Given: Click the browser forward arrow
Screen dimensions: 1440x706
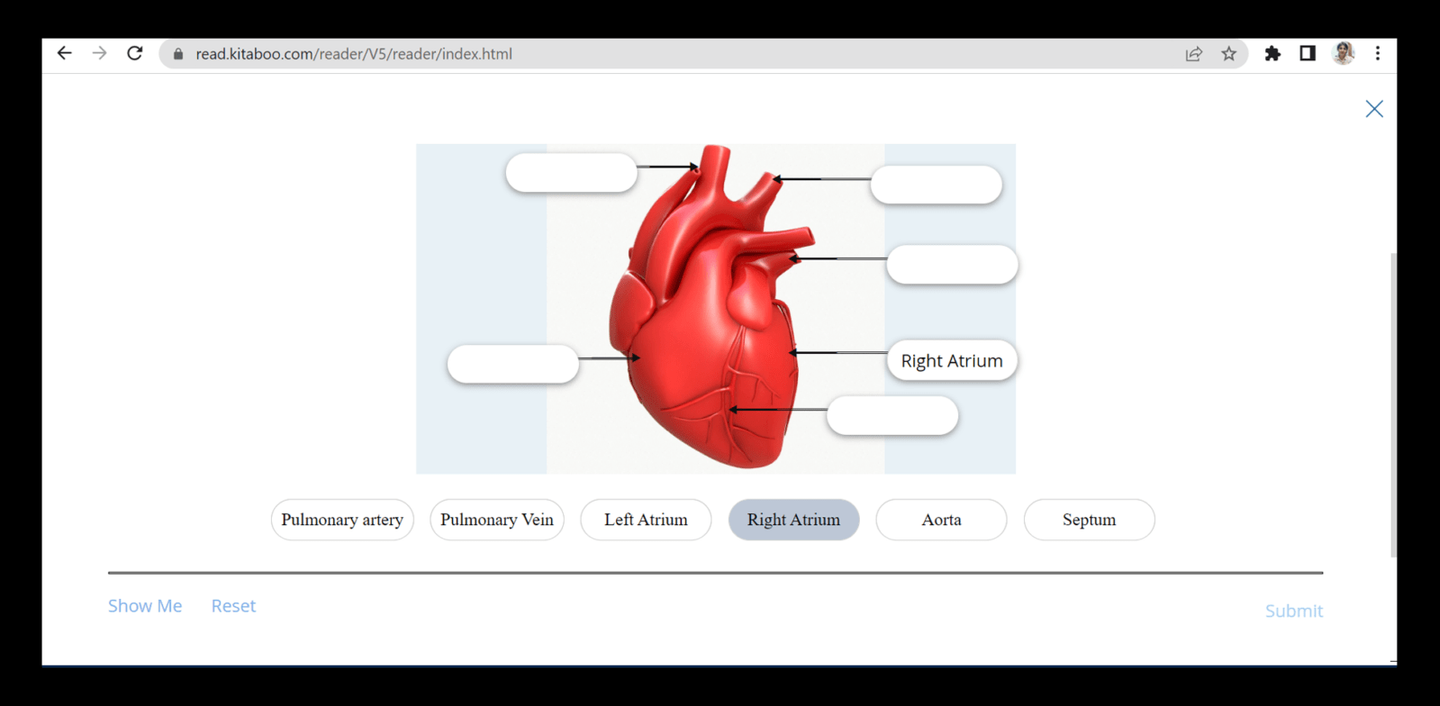Looking at the screenshot, I should tap(99, 54).
